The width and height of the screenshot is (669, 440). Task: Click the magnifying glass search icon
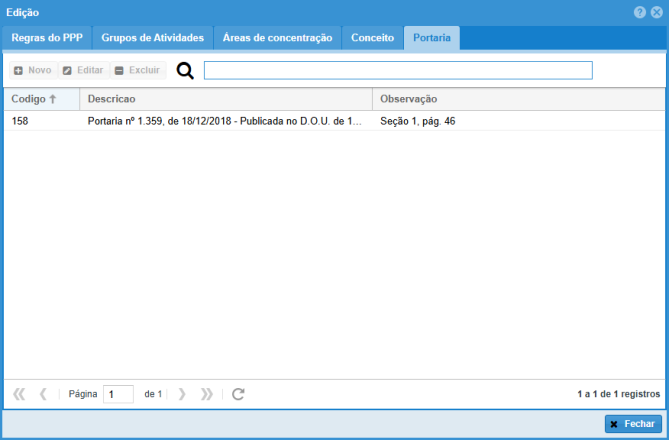(x=185, y=71)
